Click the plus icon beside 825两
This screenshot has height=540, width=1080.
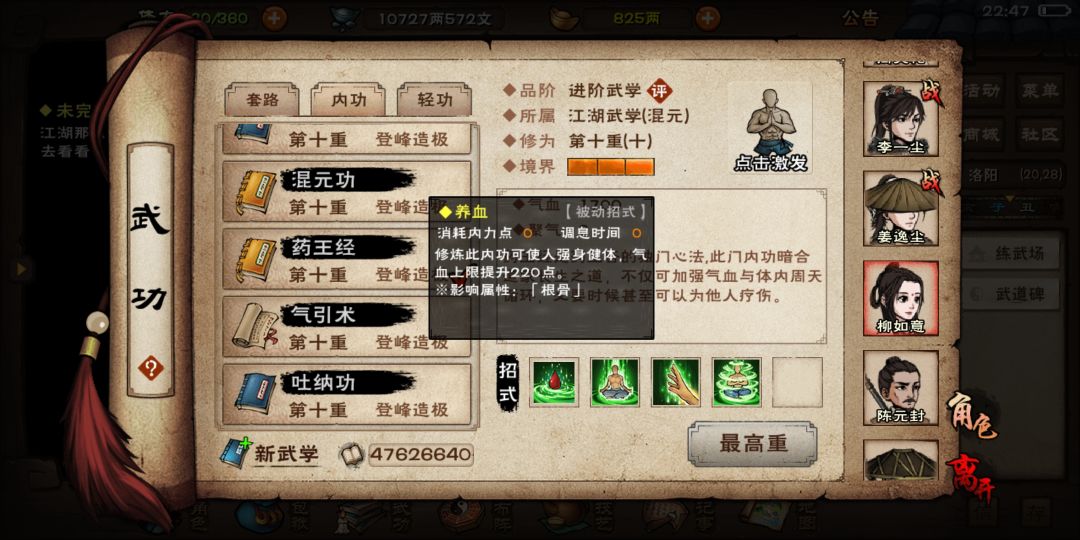(707, 18)
